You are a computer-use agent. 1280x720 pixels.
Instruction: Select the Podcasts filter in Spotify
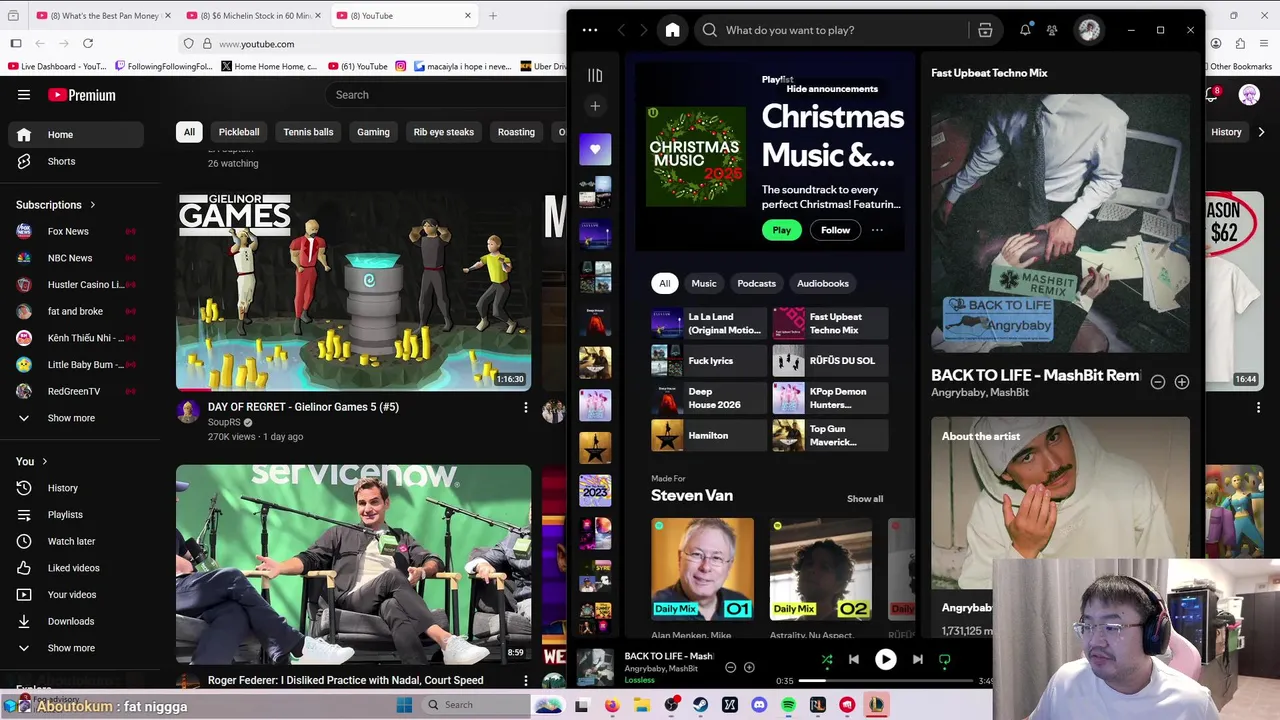pyautogui.click(x=756, y=283)
